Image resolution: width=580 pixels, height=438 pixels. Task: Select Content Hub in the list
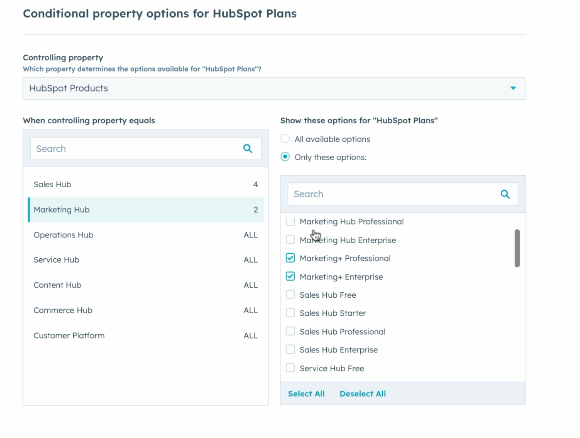[x=146, y=285]
